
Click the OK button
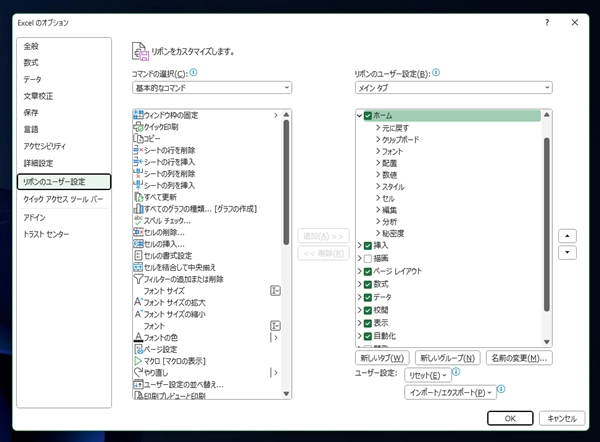coord(510,418)
